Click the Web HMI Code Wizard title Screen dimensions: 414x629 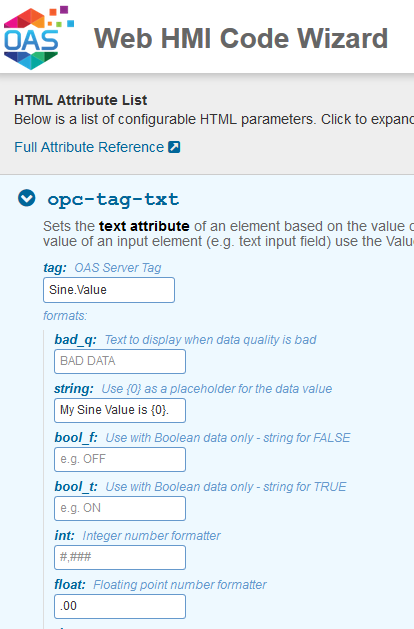pos(241,39)
